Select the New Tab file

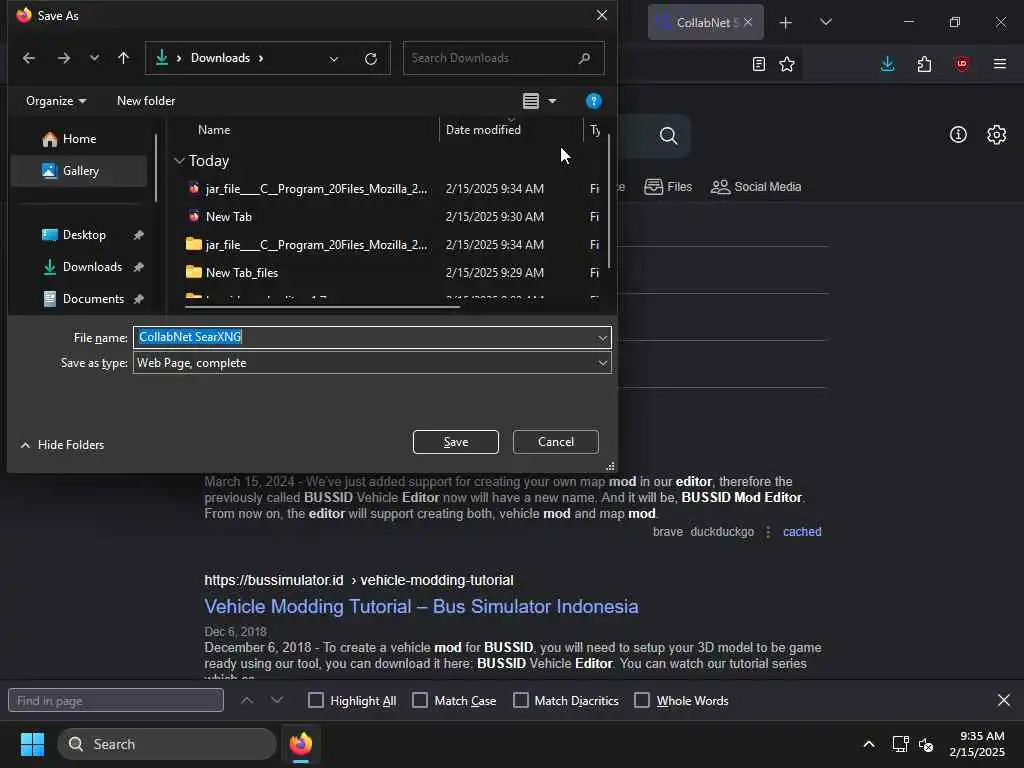[228, 217]
